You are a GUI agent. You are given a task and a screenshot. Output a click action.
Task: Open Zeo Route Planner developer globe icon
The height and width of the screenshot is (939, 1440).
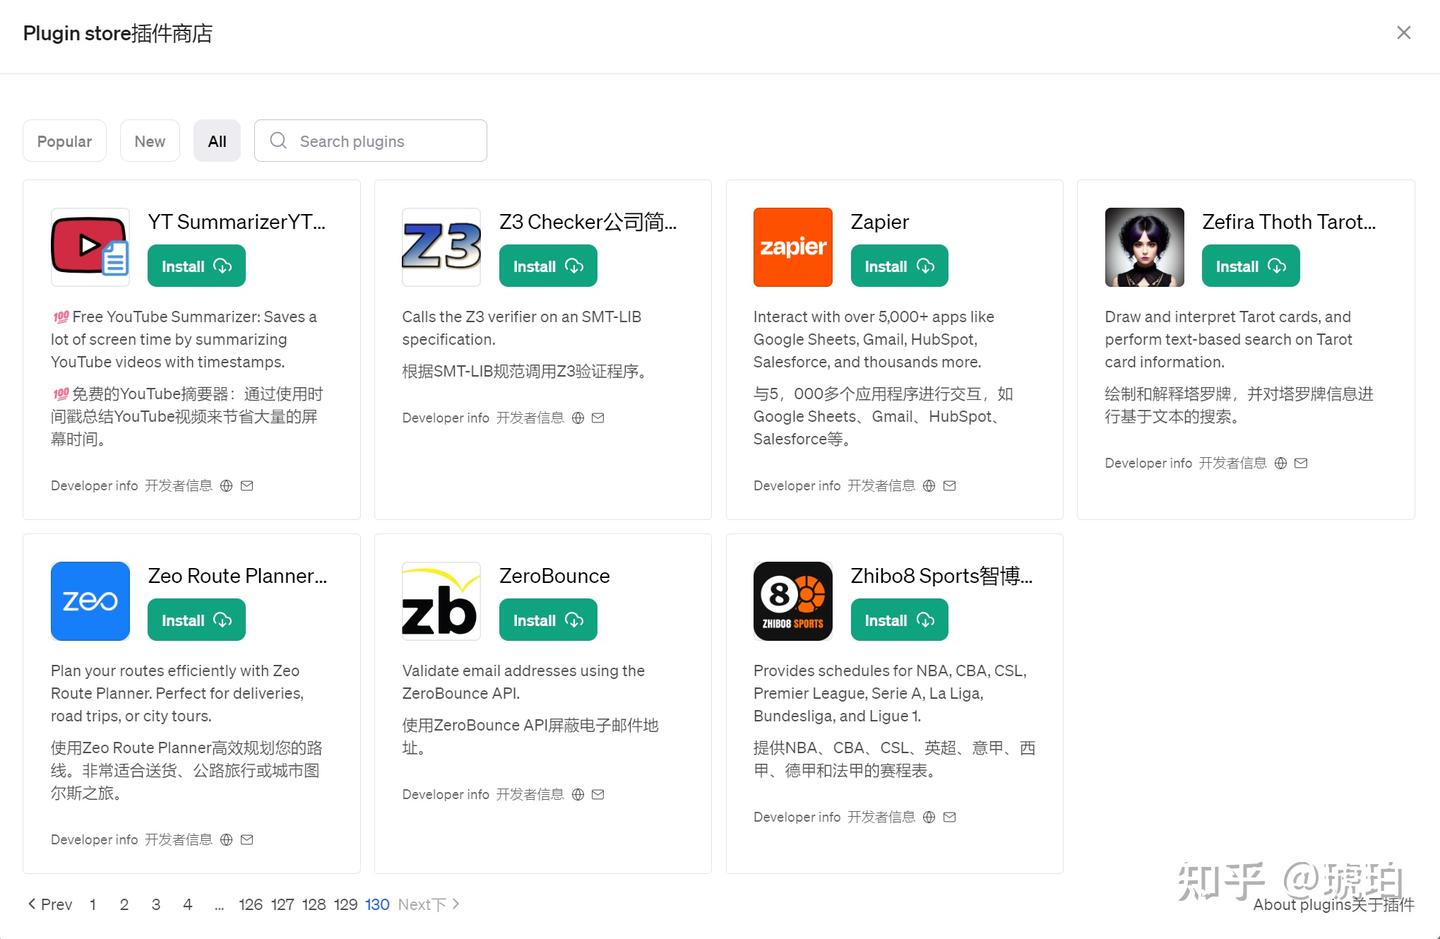pos(226,840)
